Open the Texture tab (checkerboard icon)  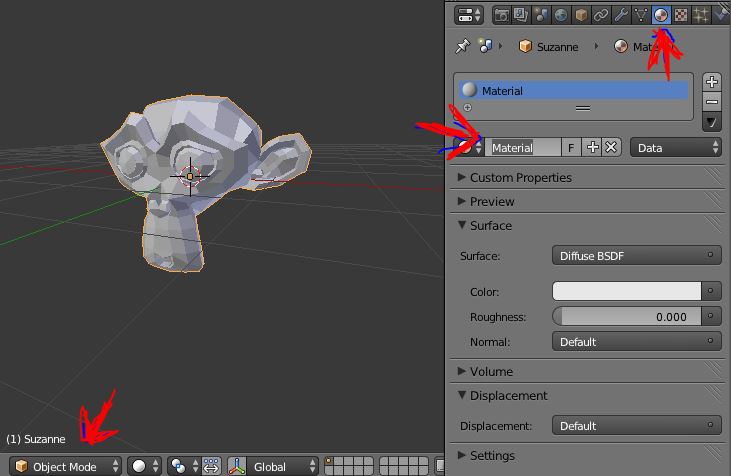pyautogui.click(x=681, y=15)
